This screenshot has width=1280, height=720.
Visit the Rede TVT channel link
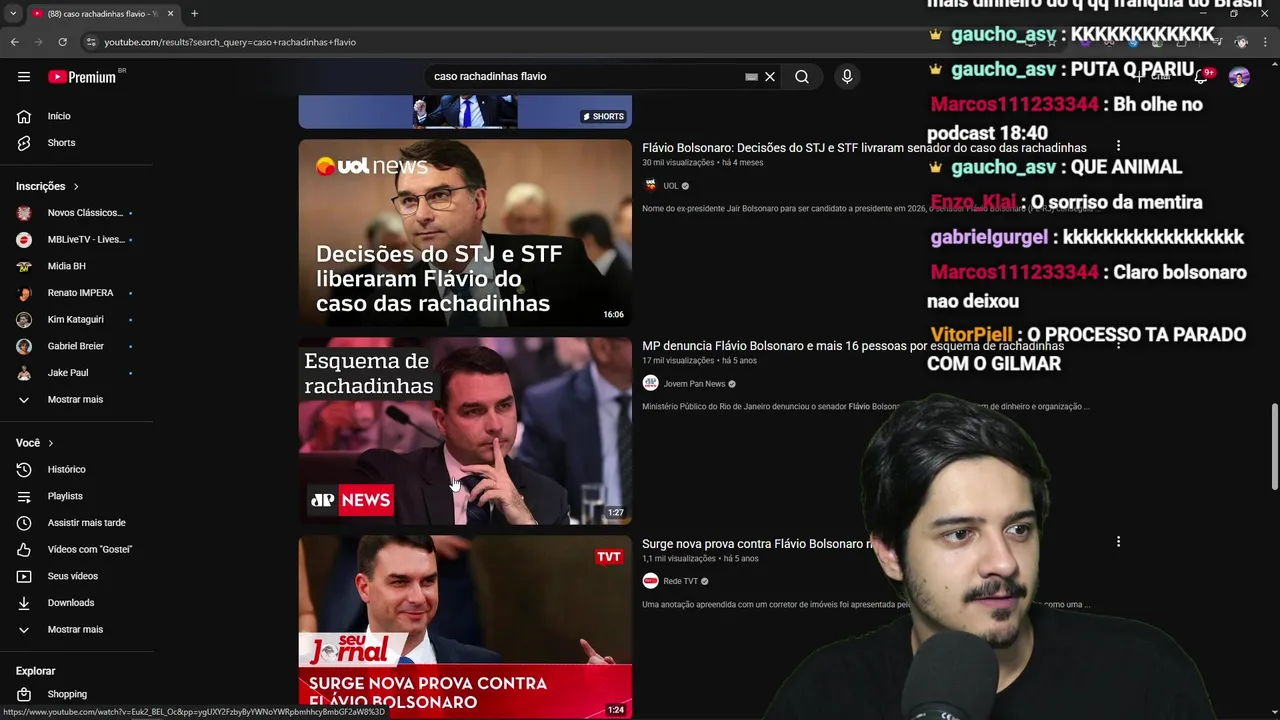680,582
